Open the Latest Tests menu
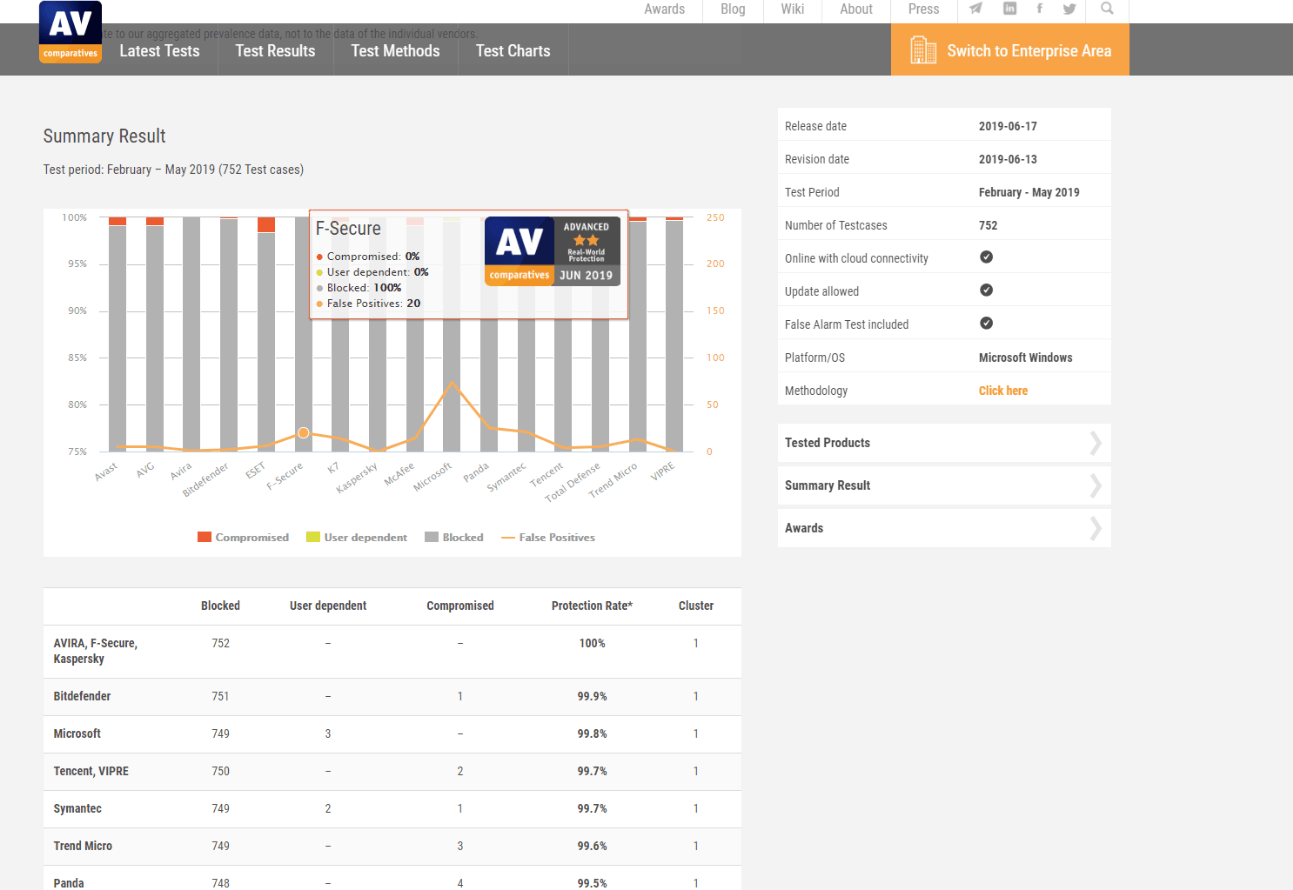1293x890 pixels. click(x=159, y=51)
